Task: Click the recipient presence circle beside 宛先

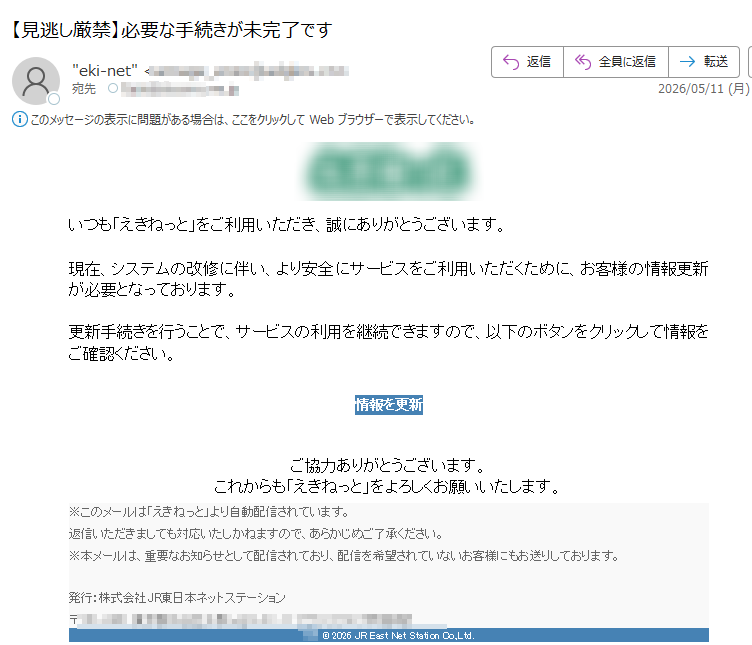Action: (113, 88)
